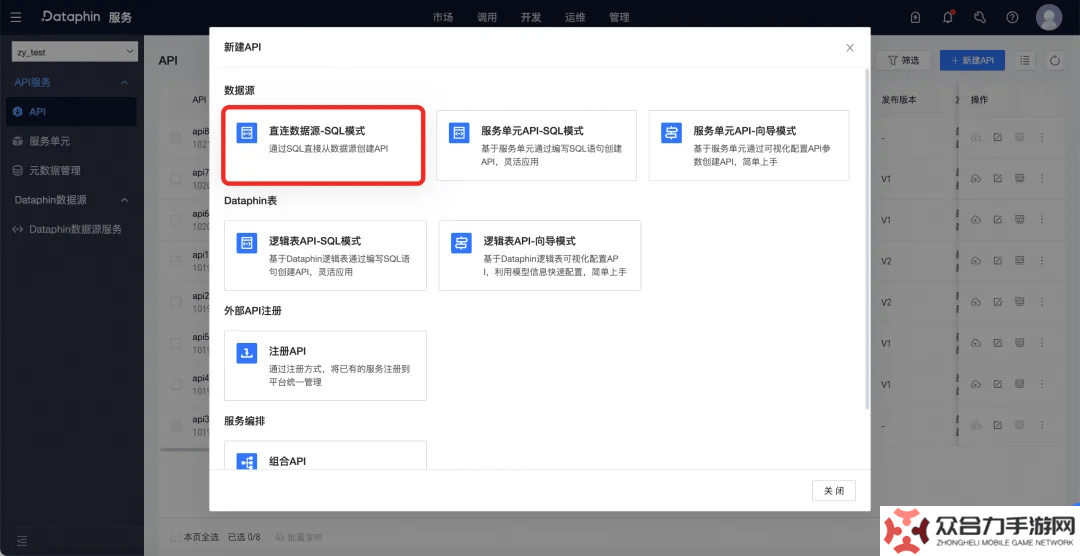
Task: Choose 服务单元API-向导模式 card
Action: tap(749, 145)
